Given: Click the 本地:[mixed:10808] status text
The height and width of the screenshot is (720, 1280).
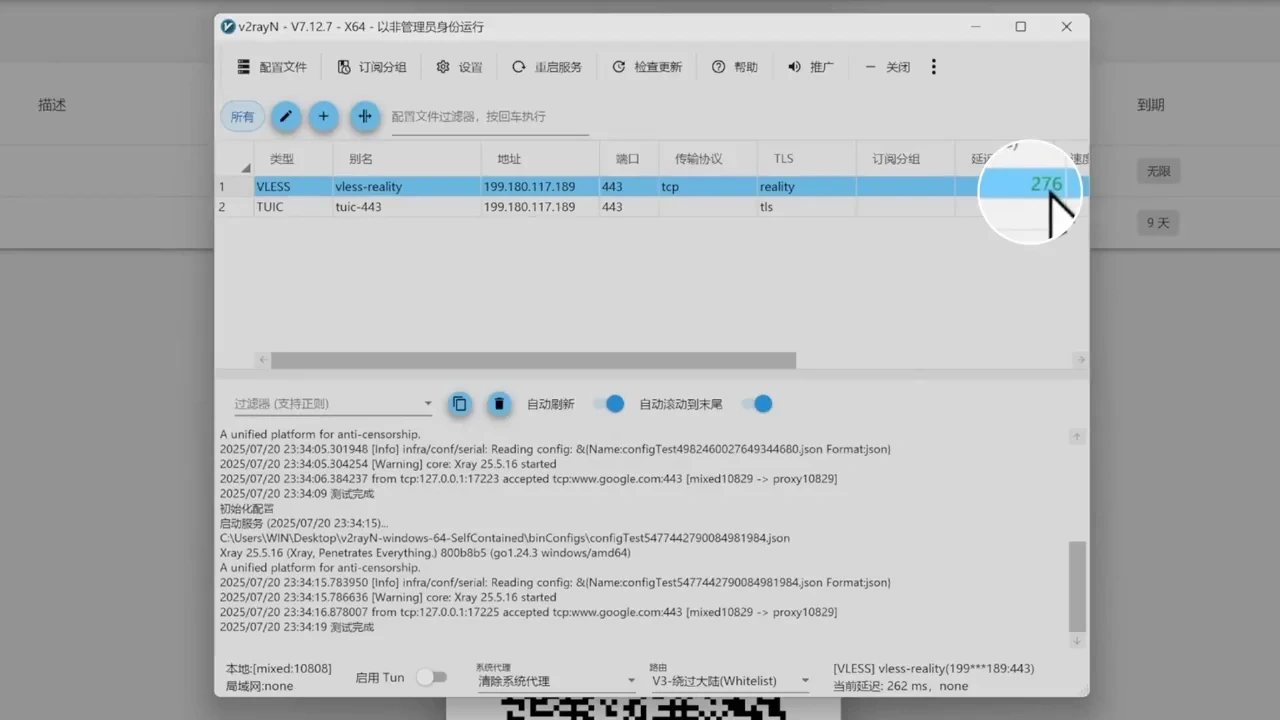Looking at the screenshot, I should 278,669.
